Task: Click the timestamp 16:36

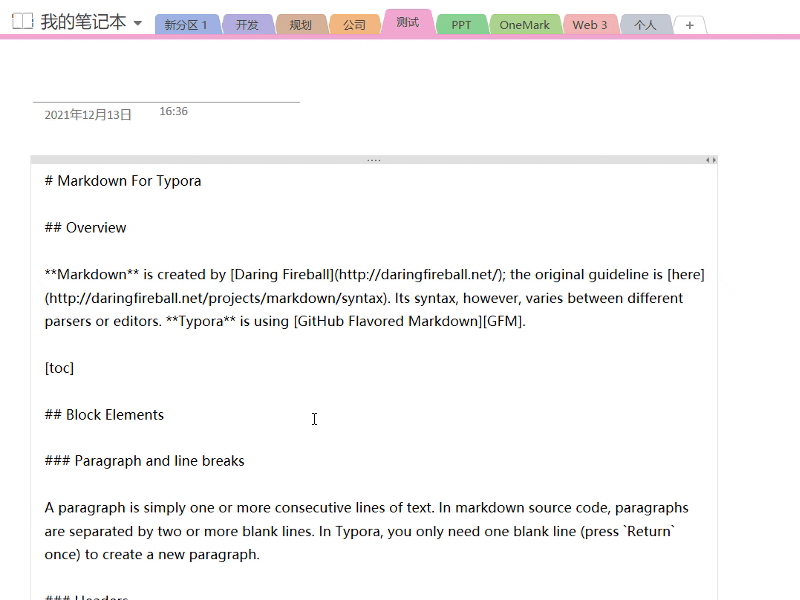Action: coord(174,111)
